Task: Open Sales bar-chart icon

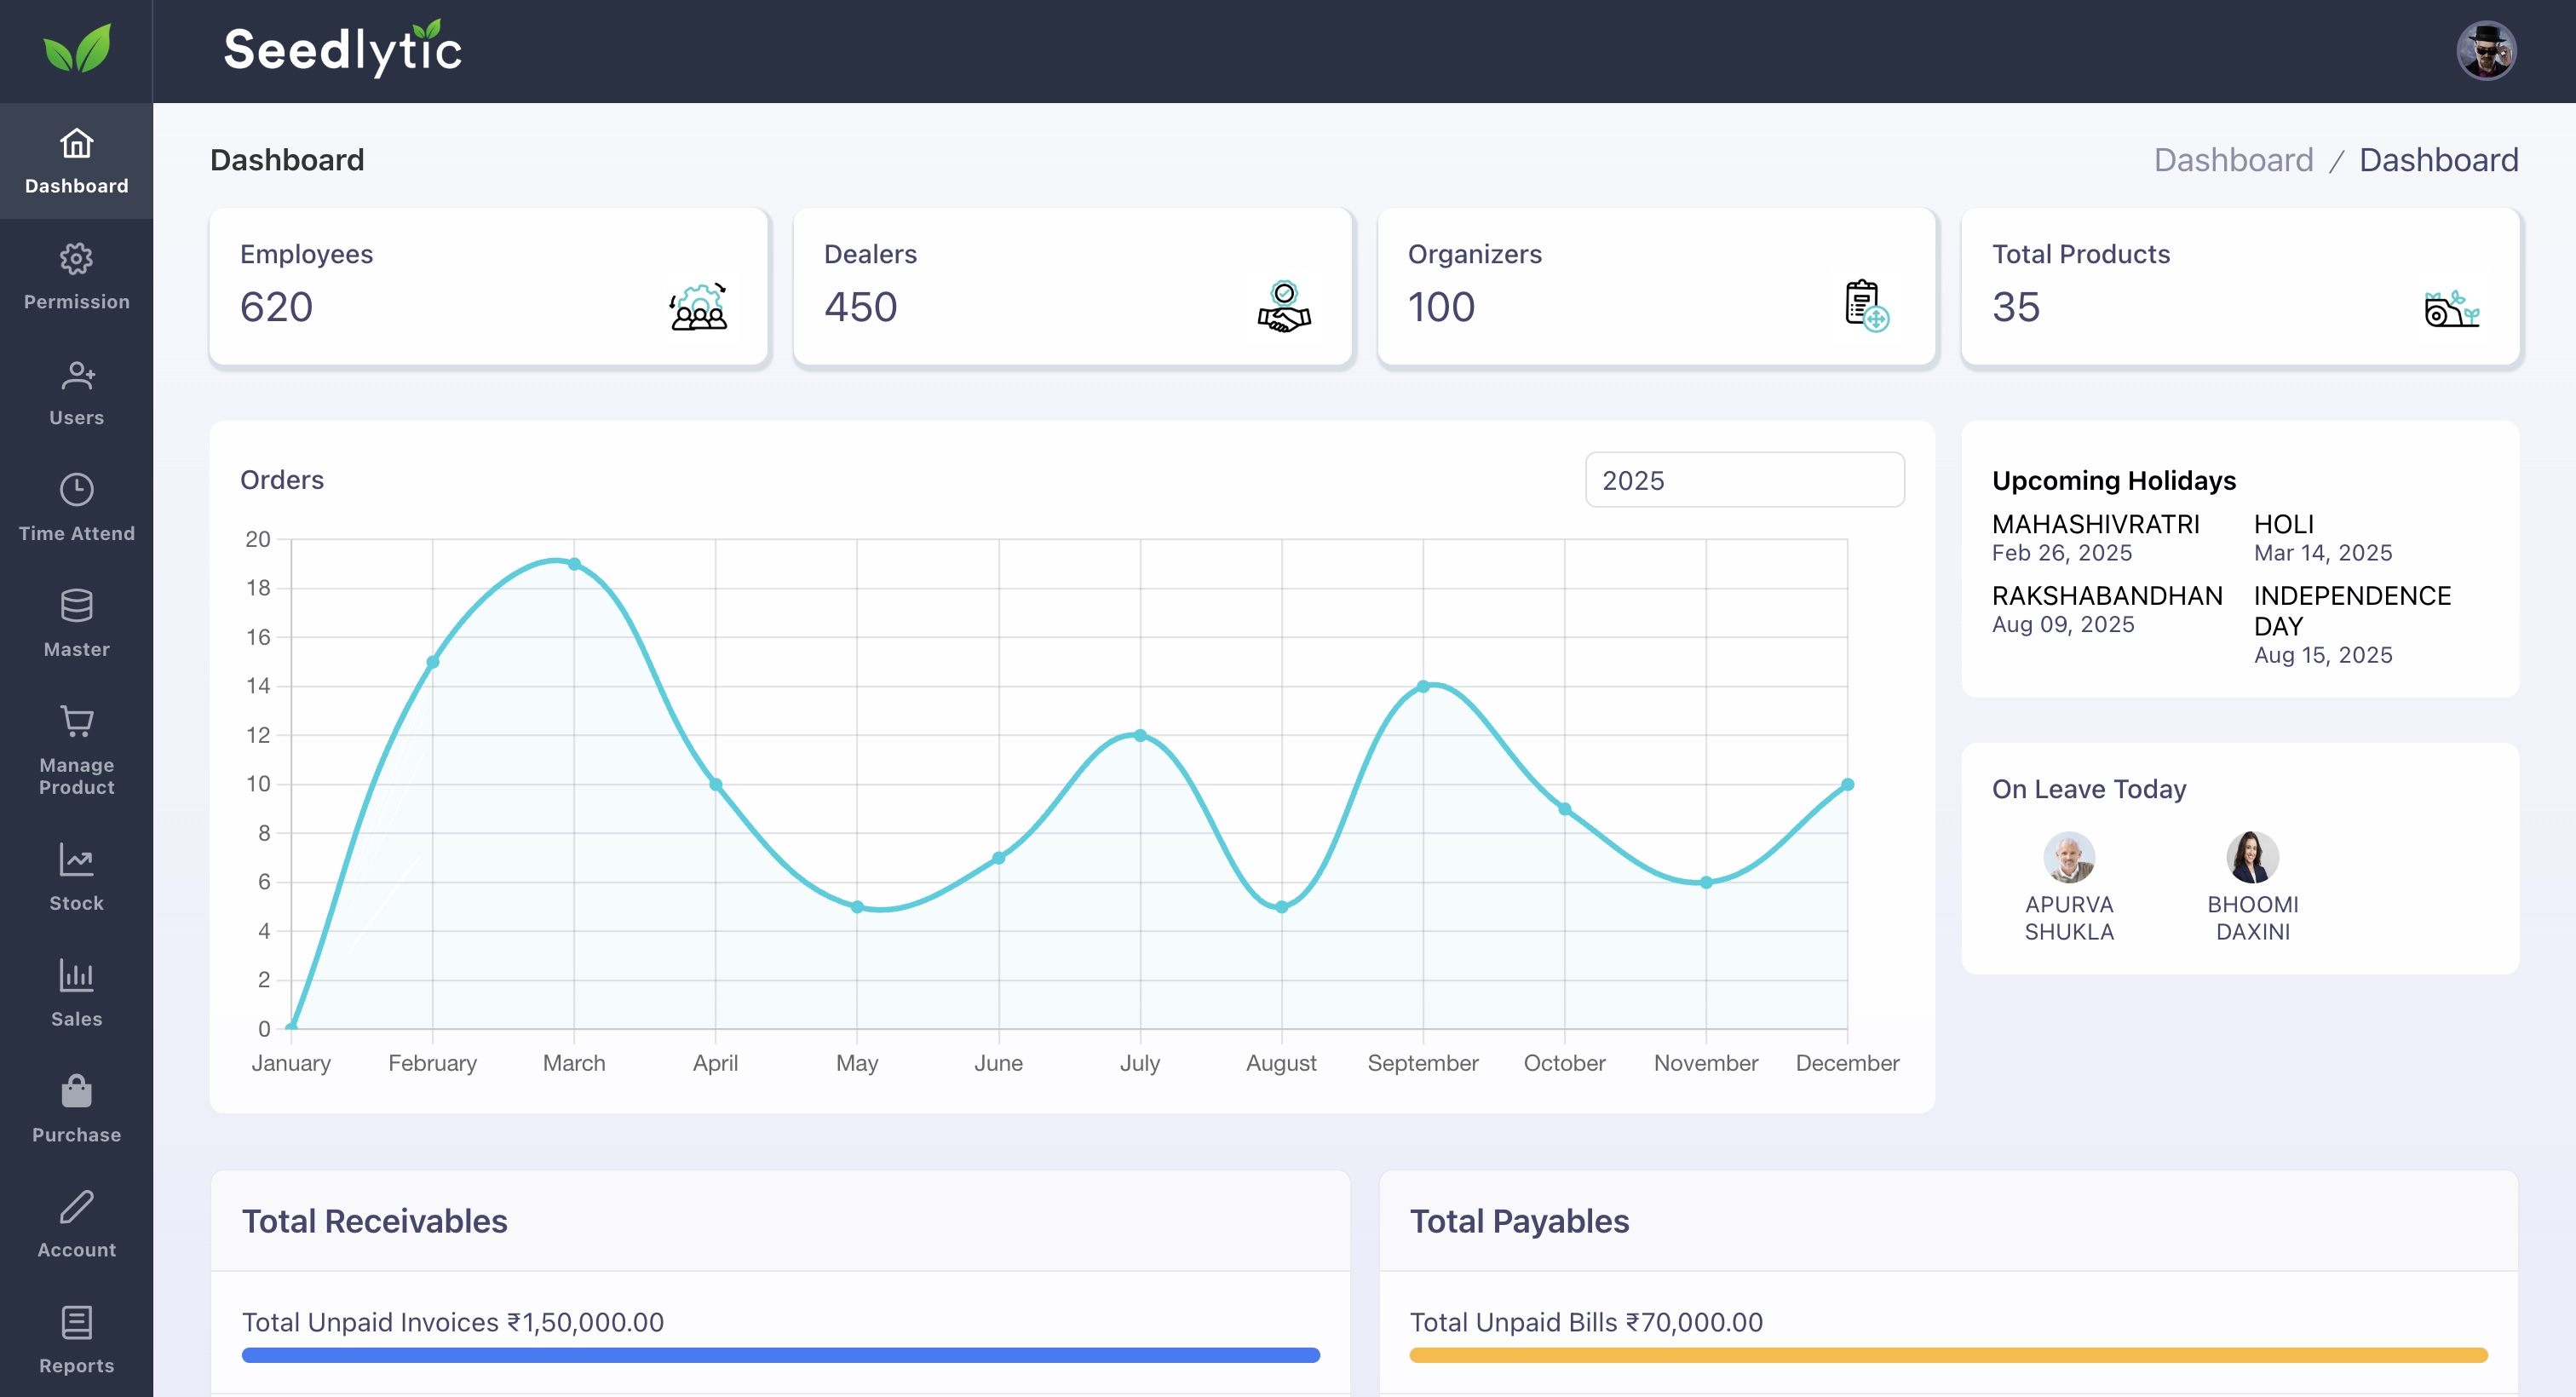Action: (77, 975)
